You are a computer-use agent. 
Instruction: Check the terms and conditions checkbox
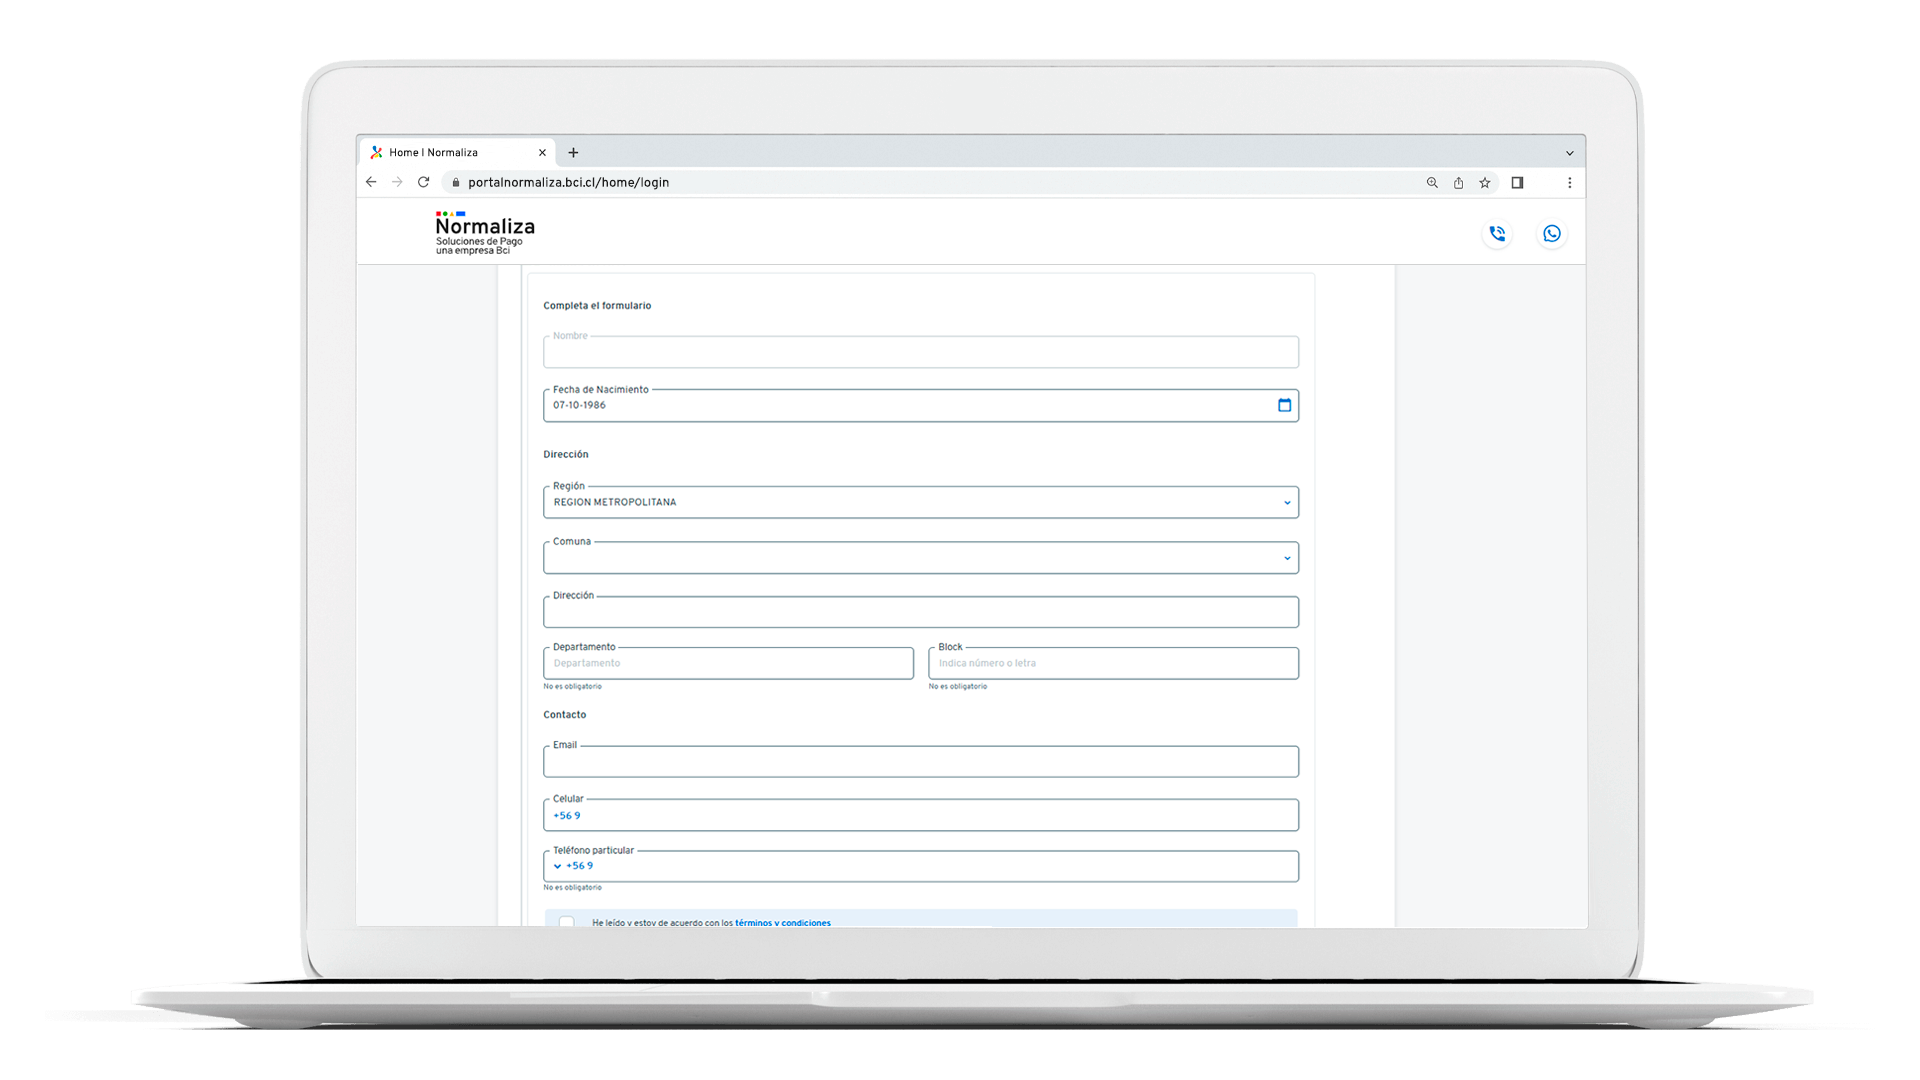(567, 921)
